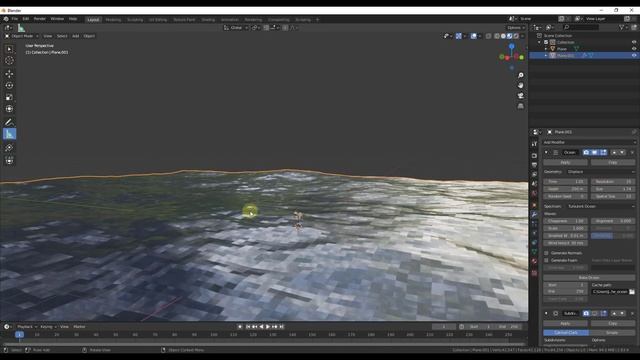Click cache path folder browse icon
Image resolution: width=640 pixels, height=360 pixels.
click(x=632, y=291)
